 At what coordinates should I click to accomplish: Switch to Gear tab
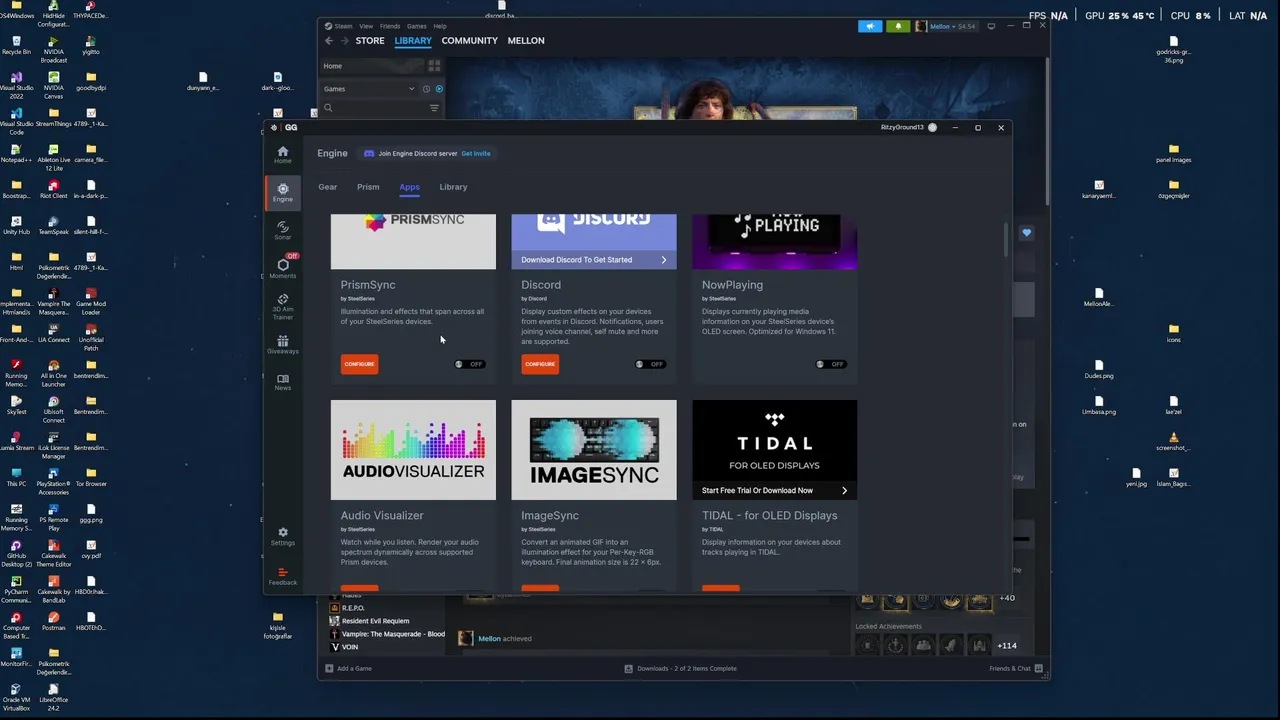tap(328, 187)
